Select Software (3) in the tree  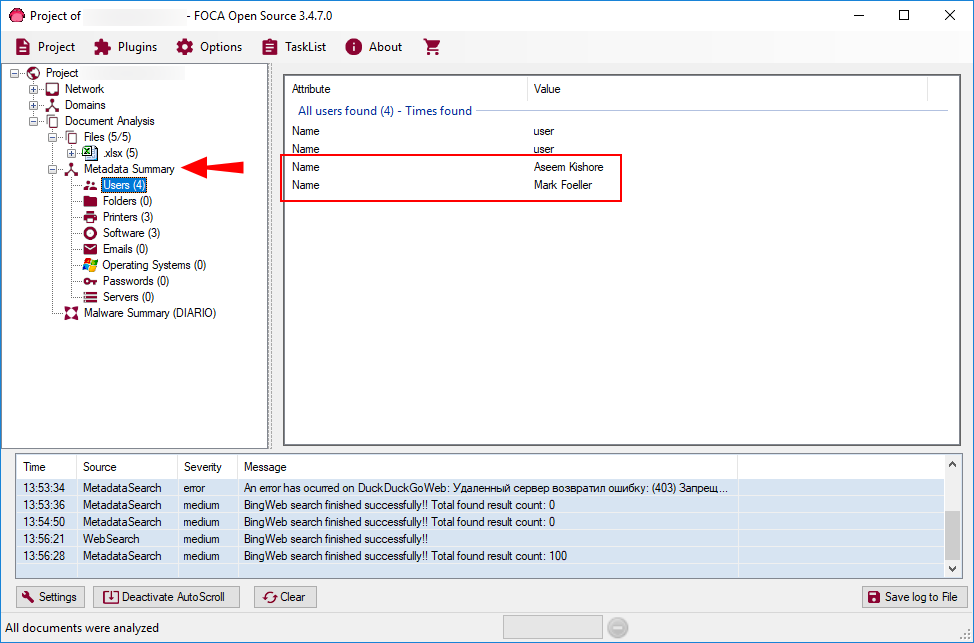coord(131,233)
